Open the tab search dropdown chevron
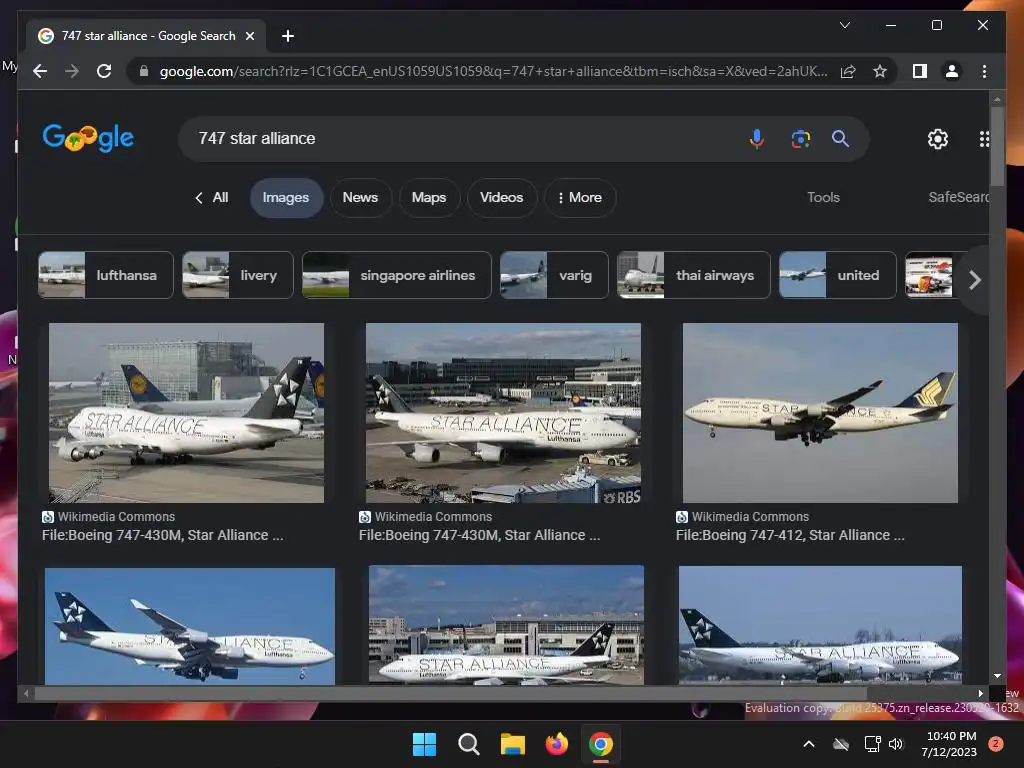The image size is (1024, 768). [844, 25]
